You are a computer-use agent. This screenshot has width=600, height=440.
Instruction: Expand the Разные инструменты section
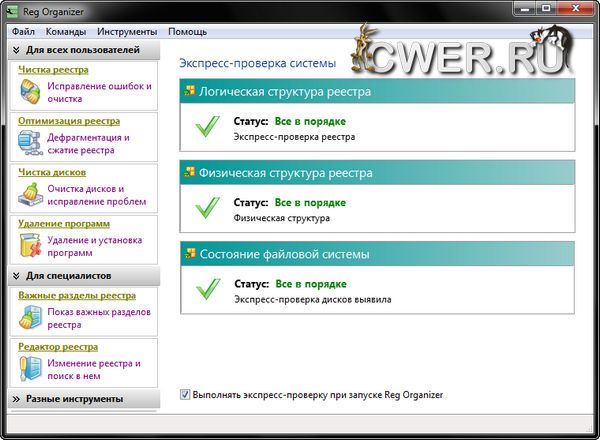(x=17, y=399)
